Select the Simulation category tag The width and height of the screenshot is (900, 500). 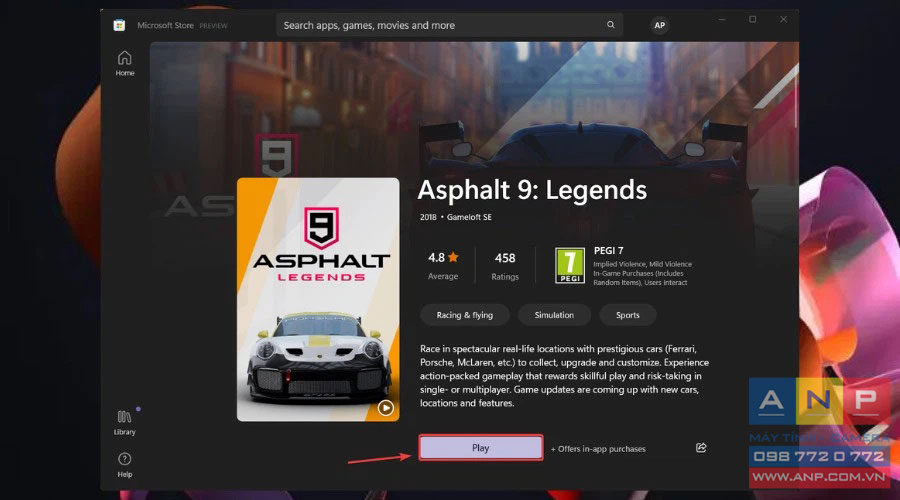(554, 315)
